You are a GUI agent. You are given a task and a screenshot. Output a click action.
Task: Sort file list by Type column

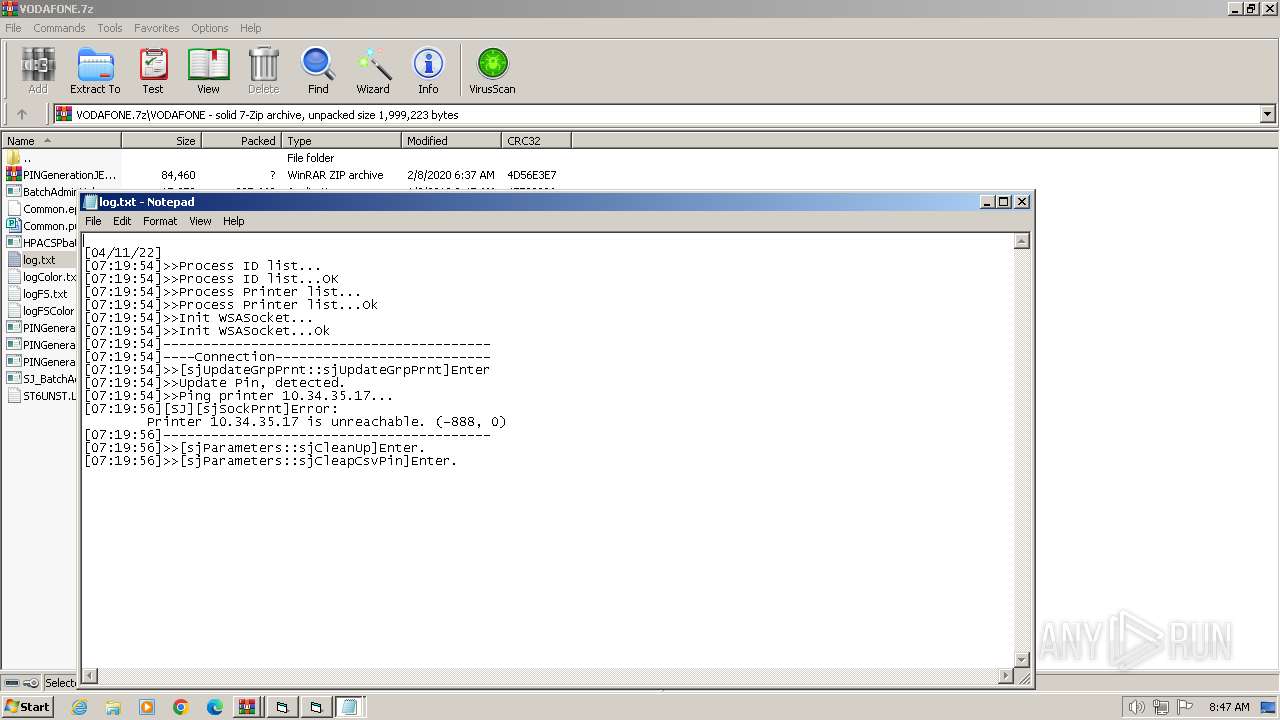pos(341,141)
